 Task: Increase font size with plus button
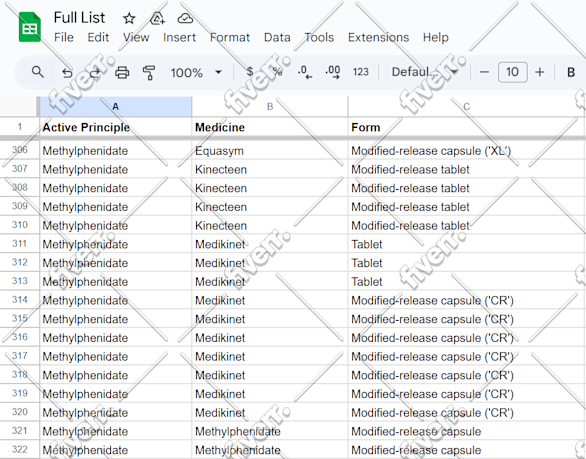coord(540,72)
